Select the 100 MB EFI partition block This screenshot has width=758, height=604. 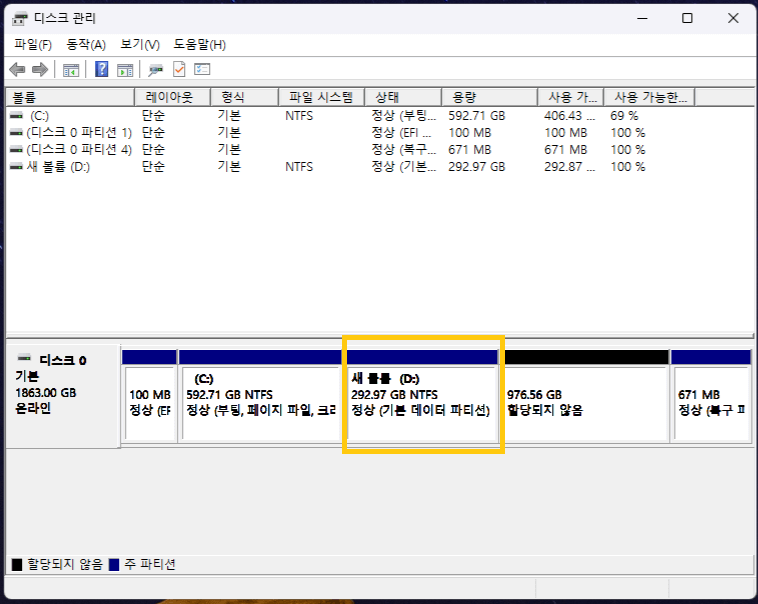pyautogui.click(x=149, y=396)
